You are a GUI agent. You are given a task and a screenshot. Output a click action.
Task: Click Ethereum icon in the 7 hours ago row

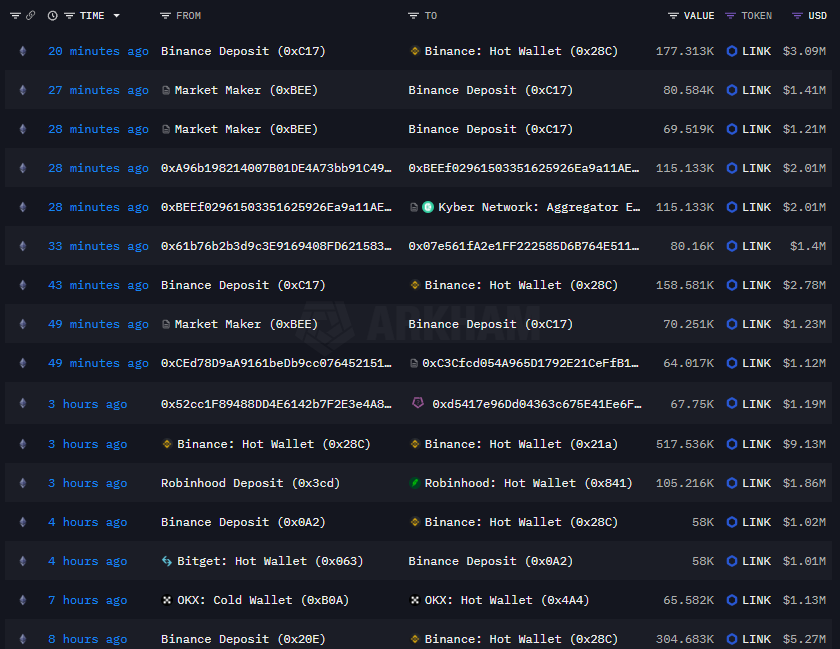tap(22, 600)
